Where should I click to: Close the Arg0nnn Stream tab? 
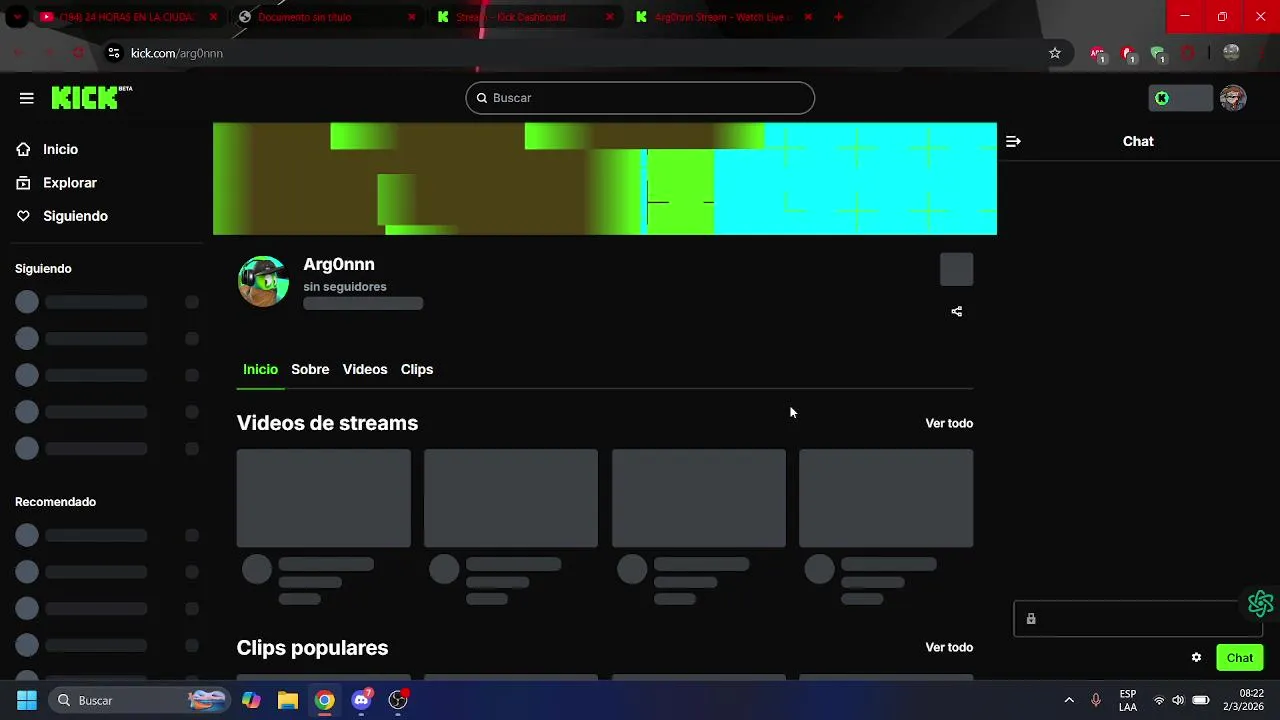pyautogui.click(x=808, y=17)
